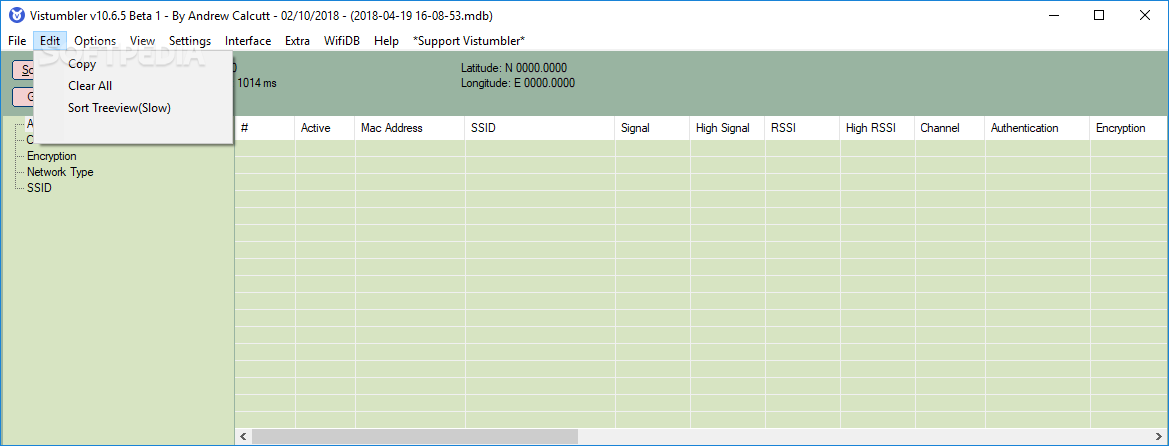Sort by the RSSI column header
Screen dimensions: 1169x446
(x=802, y=128)
